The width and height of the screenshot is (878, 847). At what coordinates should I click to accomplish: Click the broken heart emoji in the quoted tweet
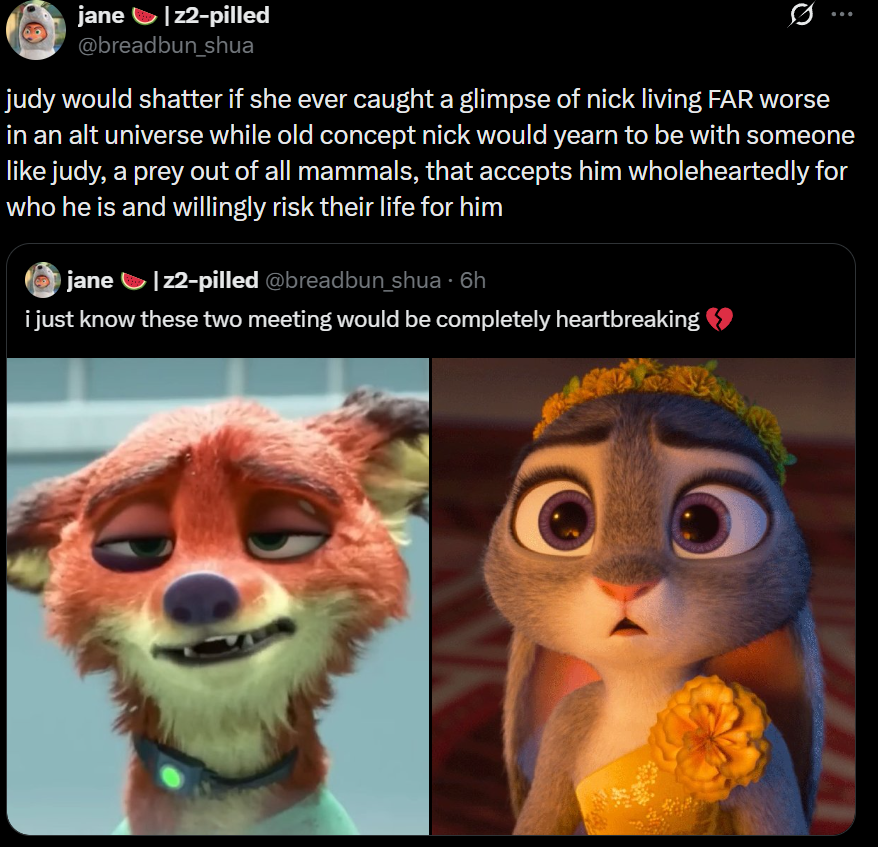(x=719, y=320)
